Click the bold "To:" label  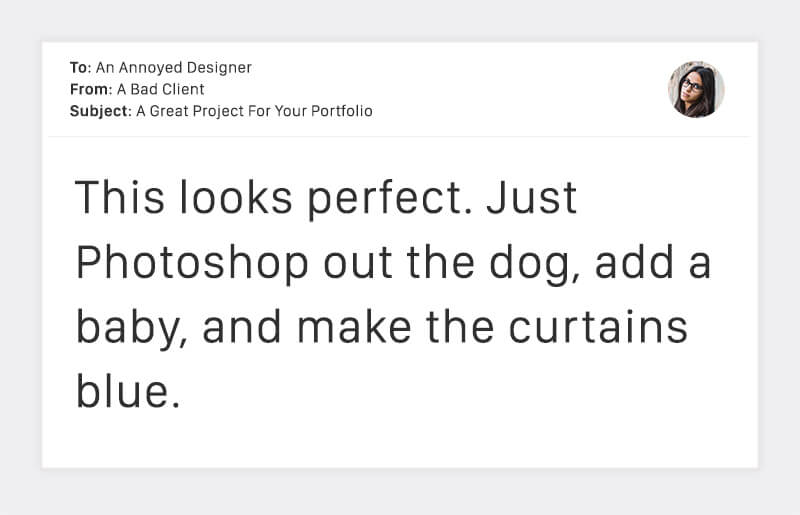[80, 68]
